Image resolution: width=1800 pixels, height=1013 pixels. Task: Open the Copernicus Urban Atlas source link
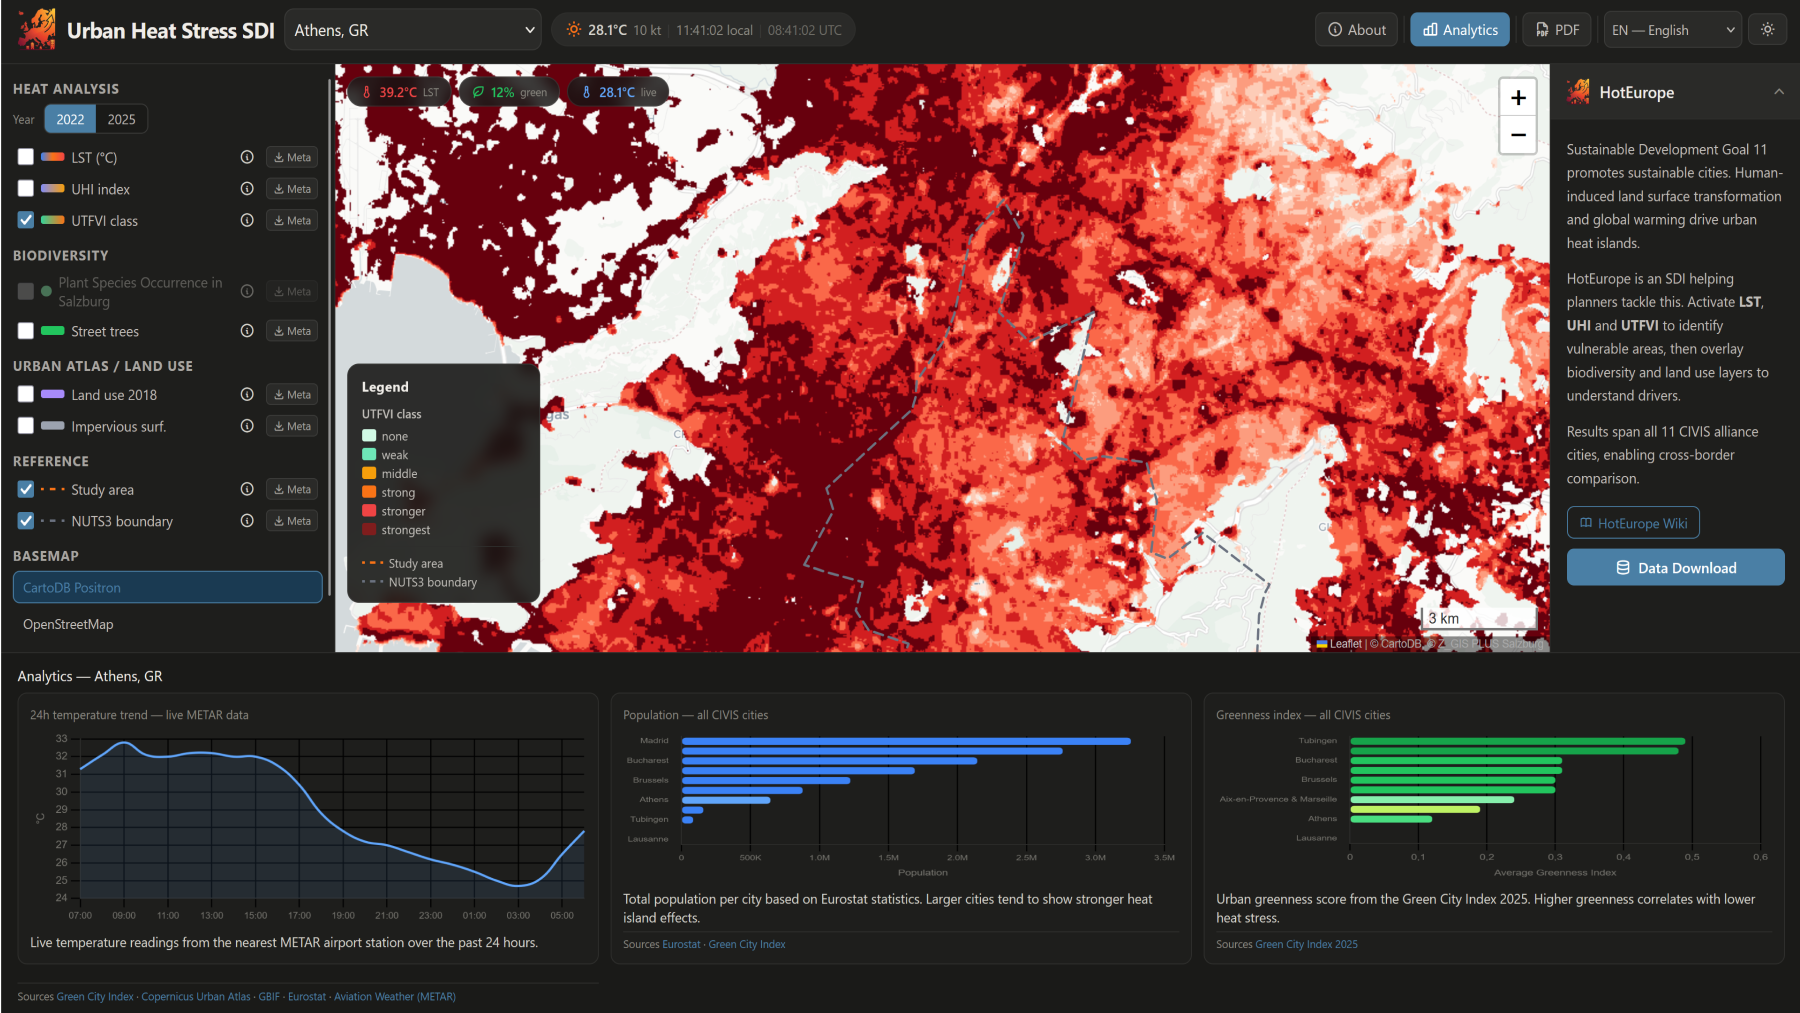(196, 997)
